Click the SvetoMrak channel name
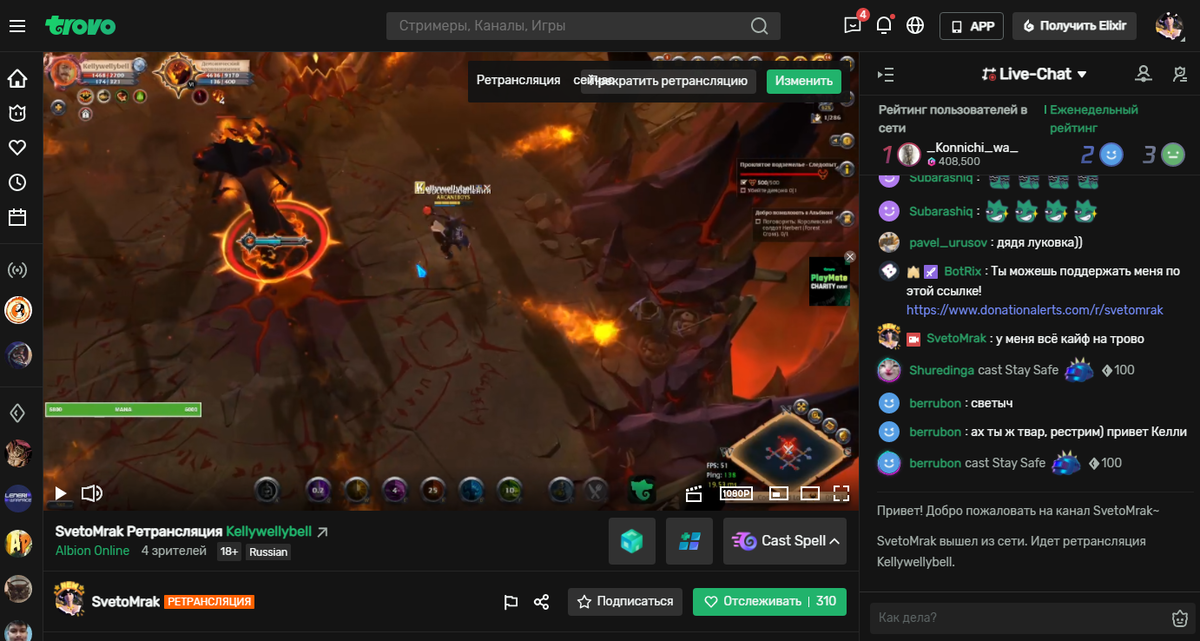 coord(126,602)
